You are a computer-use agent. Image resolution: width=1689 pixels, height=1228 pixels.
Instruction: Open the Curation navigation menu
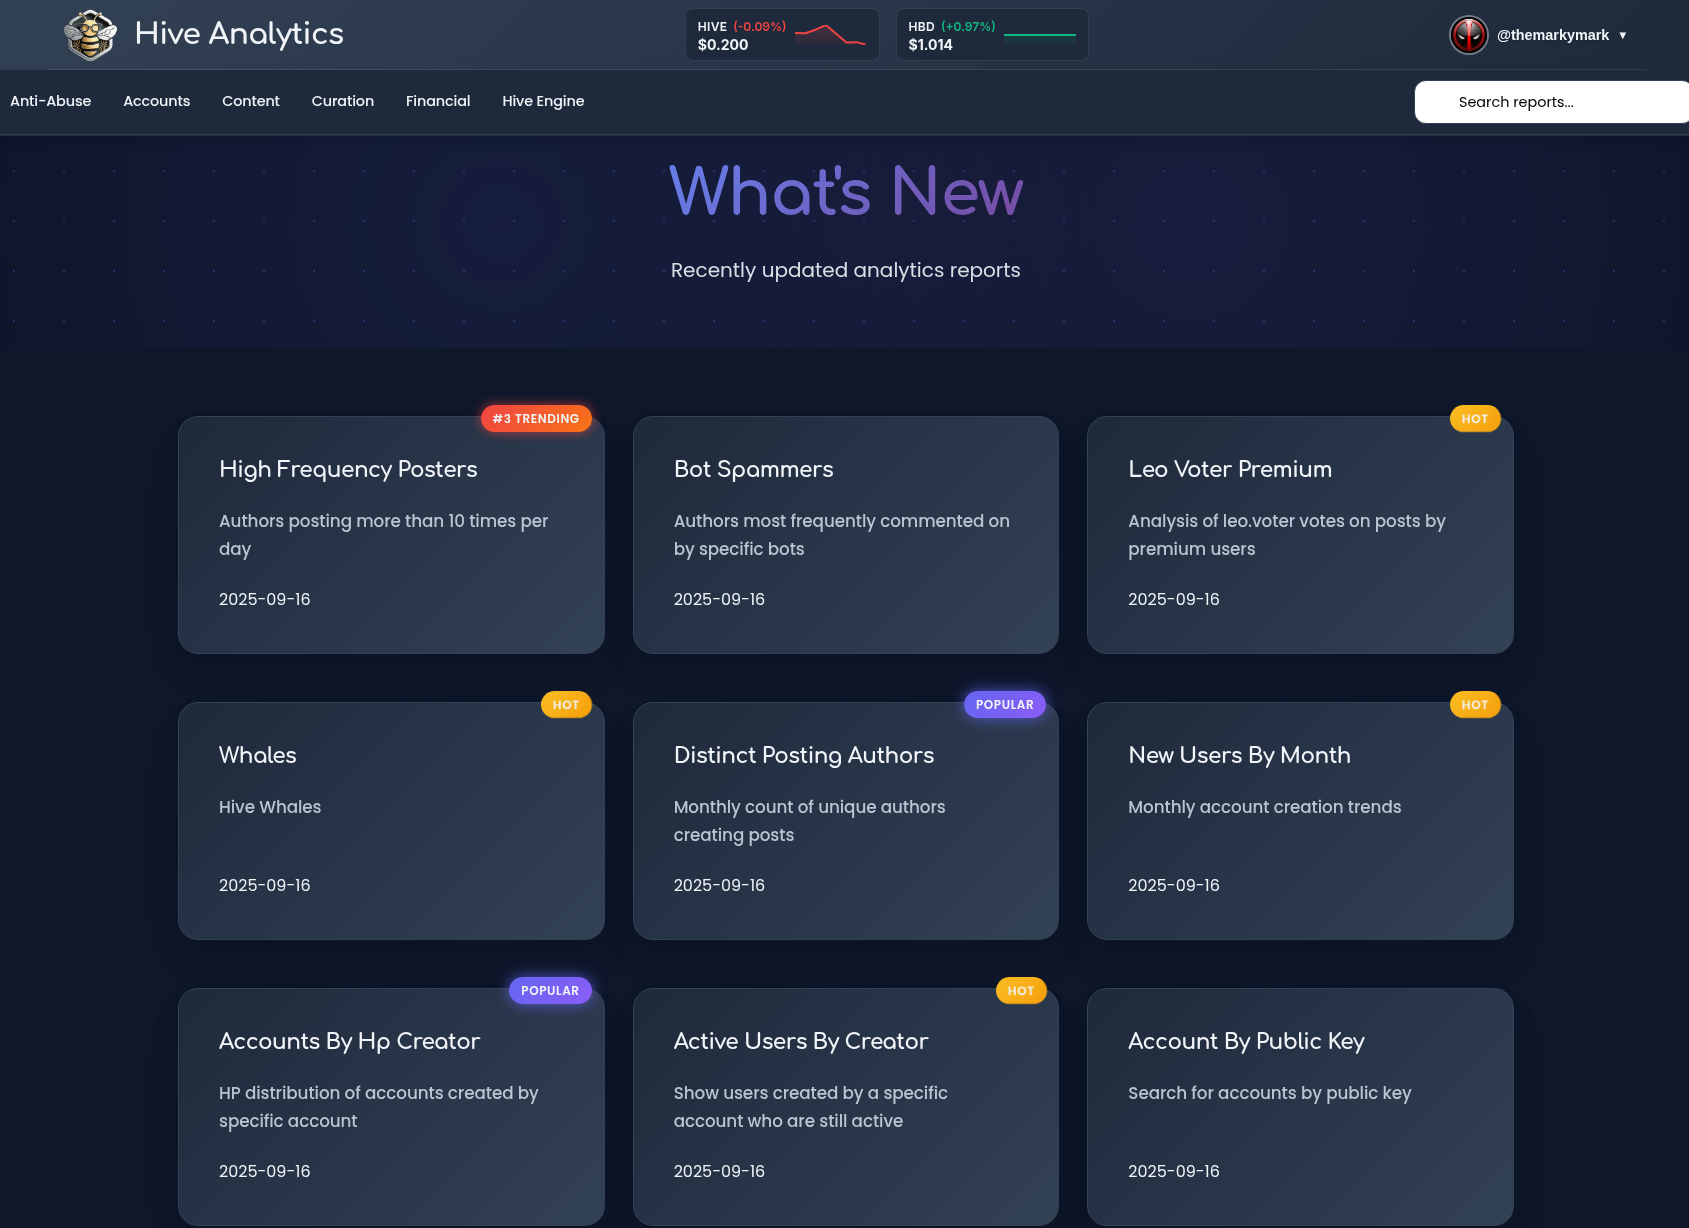pos(342,101)
